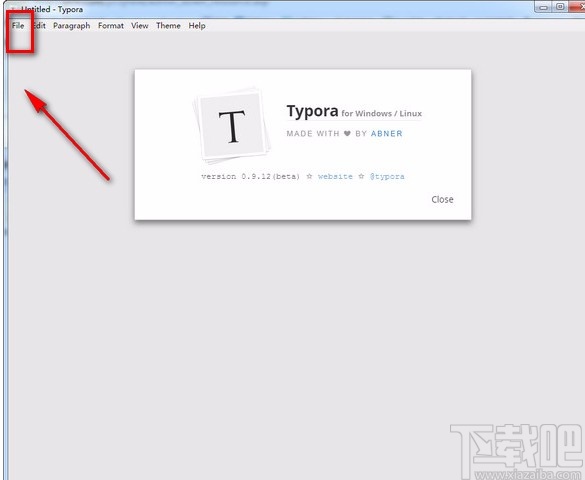Close the Typora about dialog
Screen dimensions: 585x480
442,200
